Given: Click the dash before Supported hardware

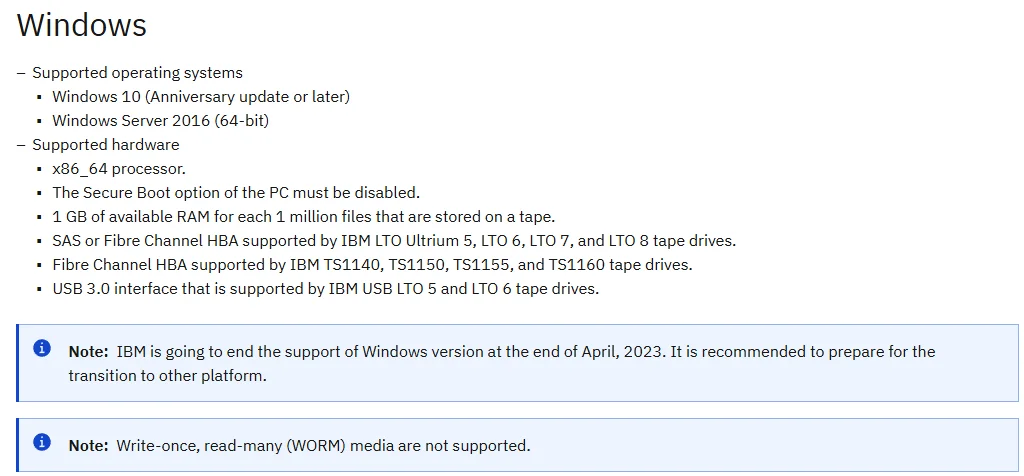Looking at the screenshot, I should pyautogui.click(x=21, y=145).
